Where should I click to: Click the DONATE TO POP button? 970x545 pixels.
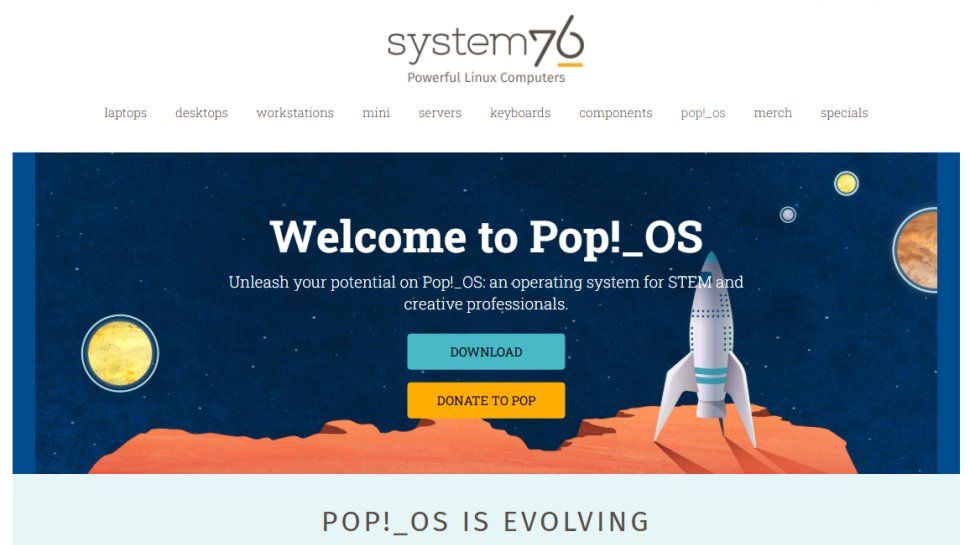[x=486, y=400]
